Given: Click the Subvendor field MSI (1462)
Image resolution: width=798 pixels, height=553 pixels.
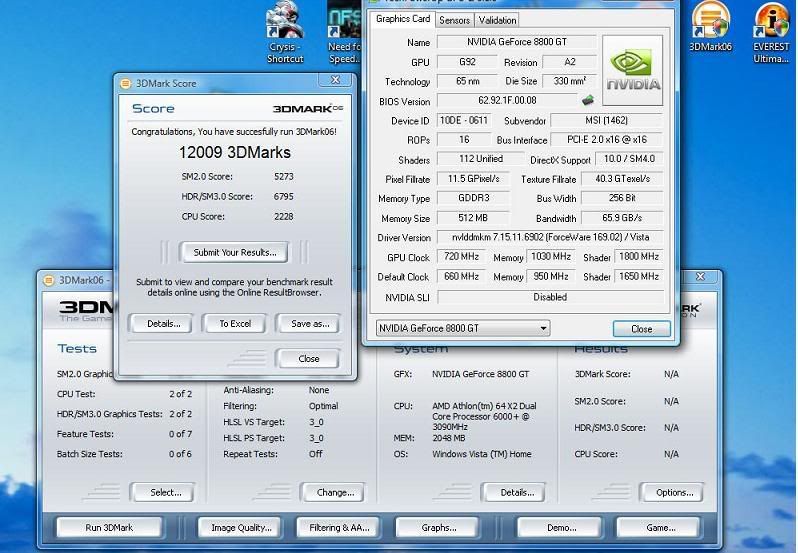Looking at the screenshot, I should tap(607, 120).
